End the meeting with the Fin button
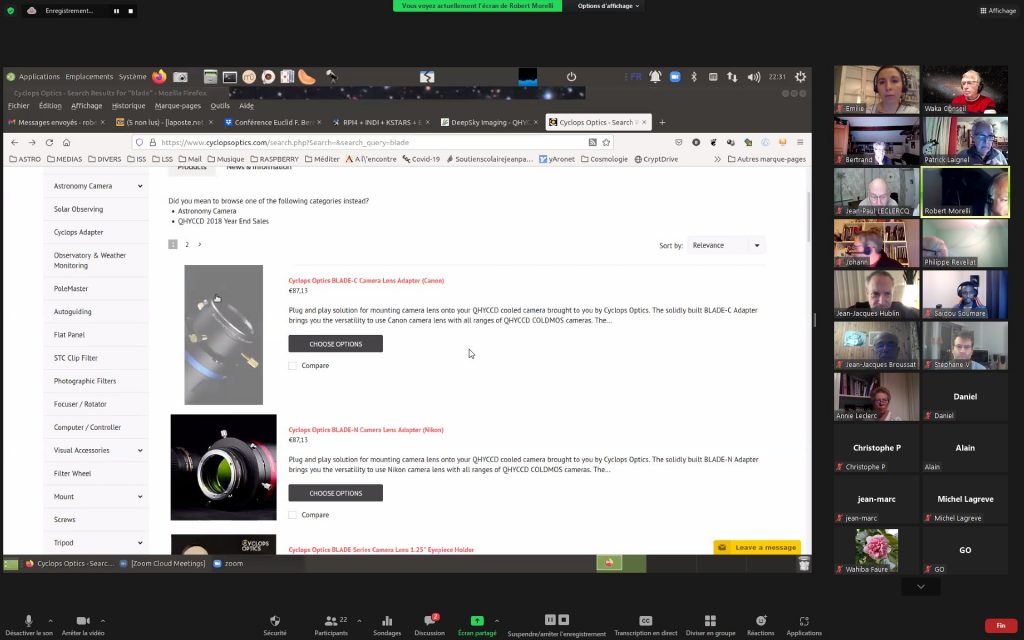The height and width of the screenshot is (640, 1024). pyautogui.click(x=1000, y=626)
